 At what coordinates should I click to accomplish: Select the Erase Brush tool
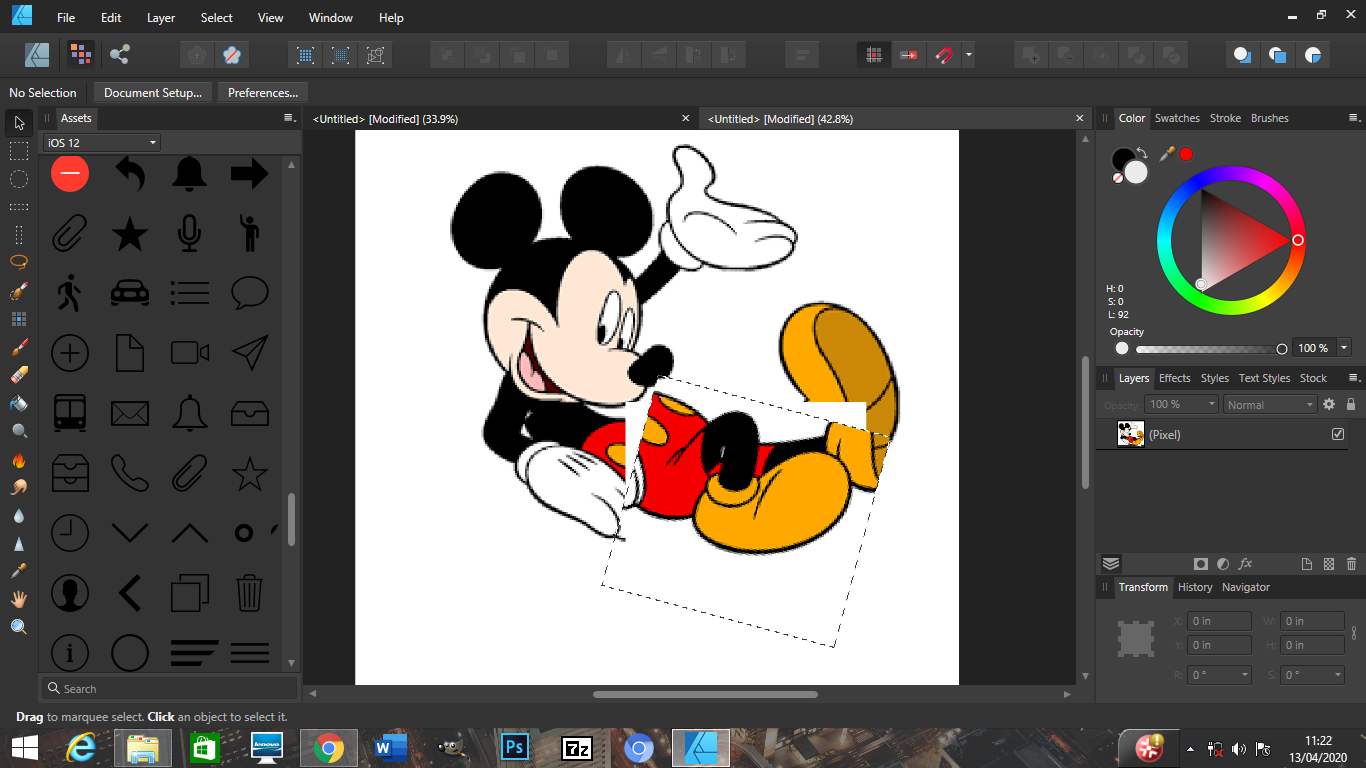coord(19,375)
